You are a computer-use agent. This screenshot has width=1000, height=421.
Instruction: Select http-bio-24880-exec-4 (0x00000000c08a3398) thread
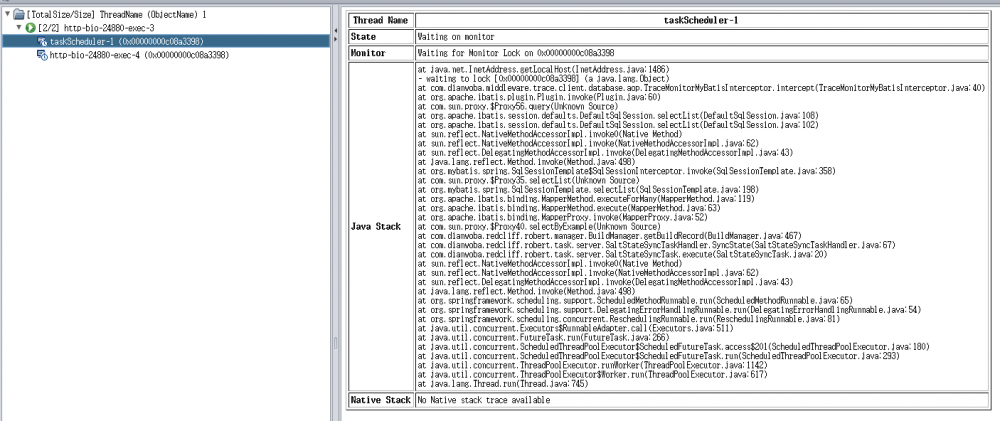click(x=139, y=55)
